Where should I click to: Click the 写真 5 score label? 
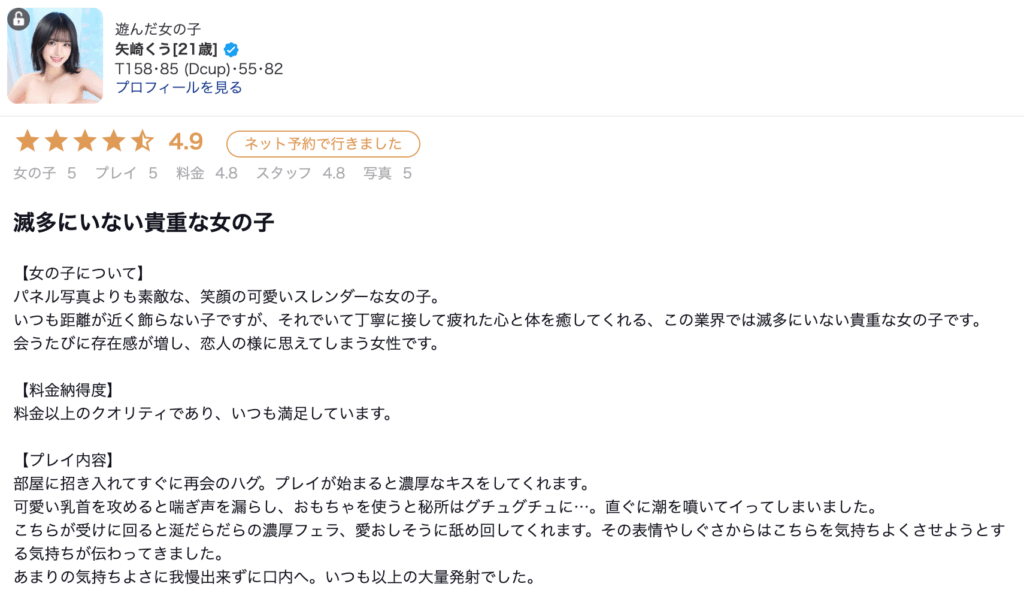387,173
